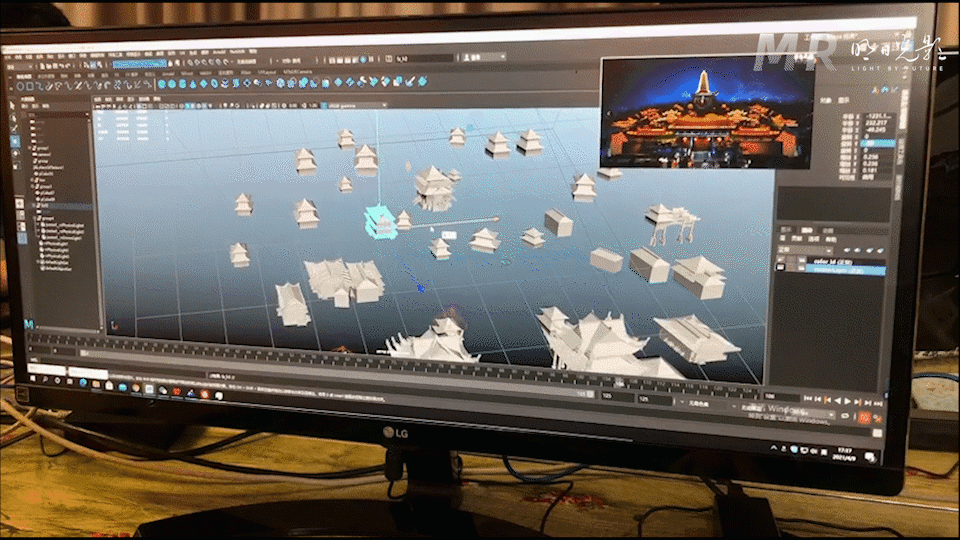Toggle the red Auto Keyframe button
Screen dimensions: 960x540
[x=864, y=418]
